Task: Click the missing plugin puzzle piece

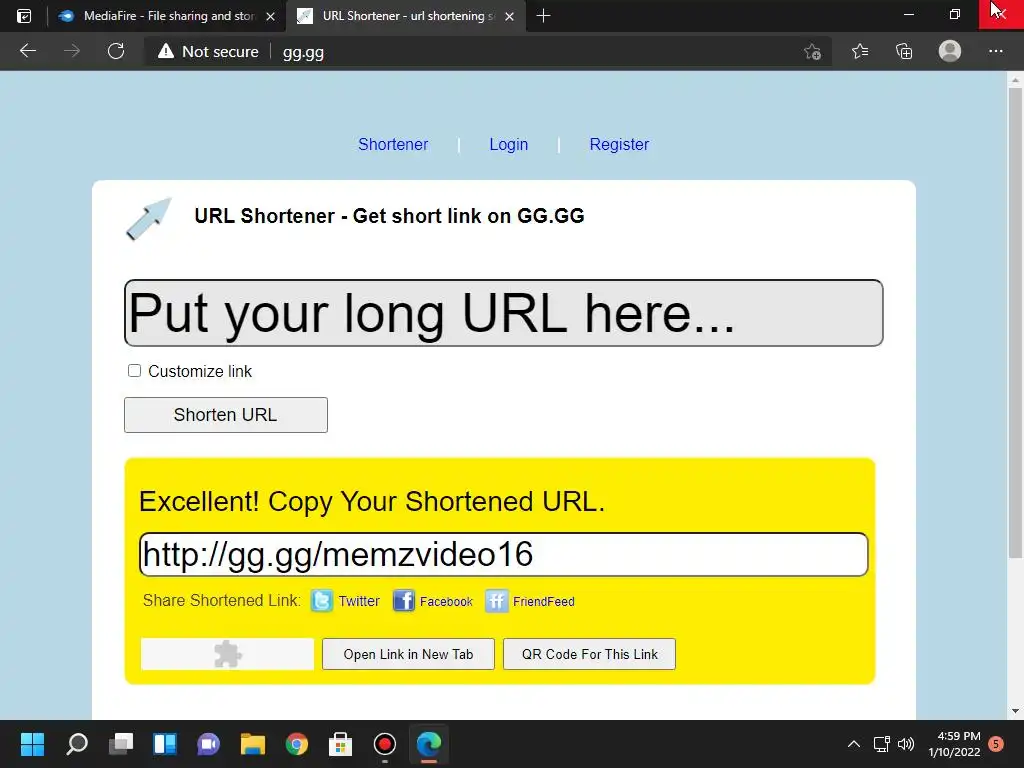Action: [227, 654]
